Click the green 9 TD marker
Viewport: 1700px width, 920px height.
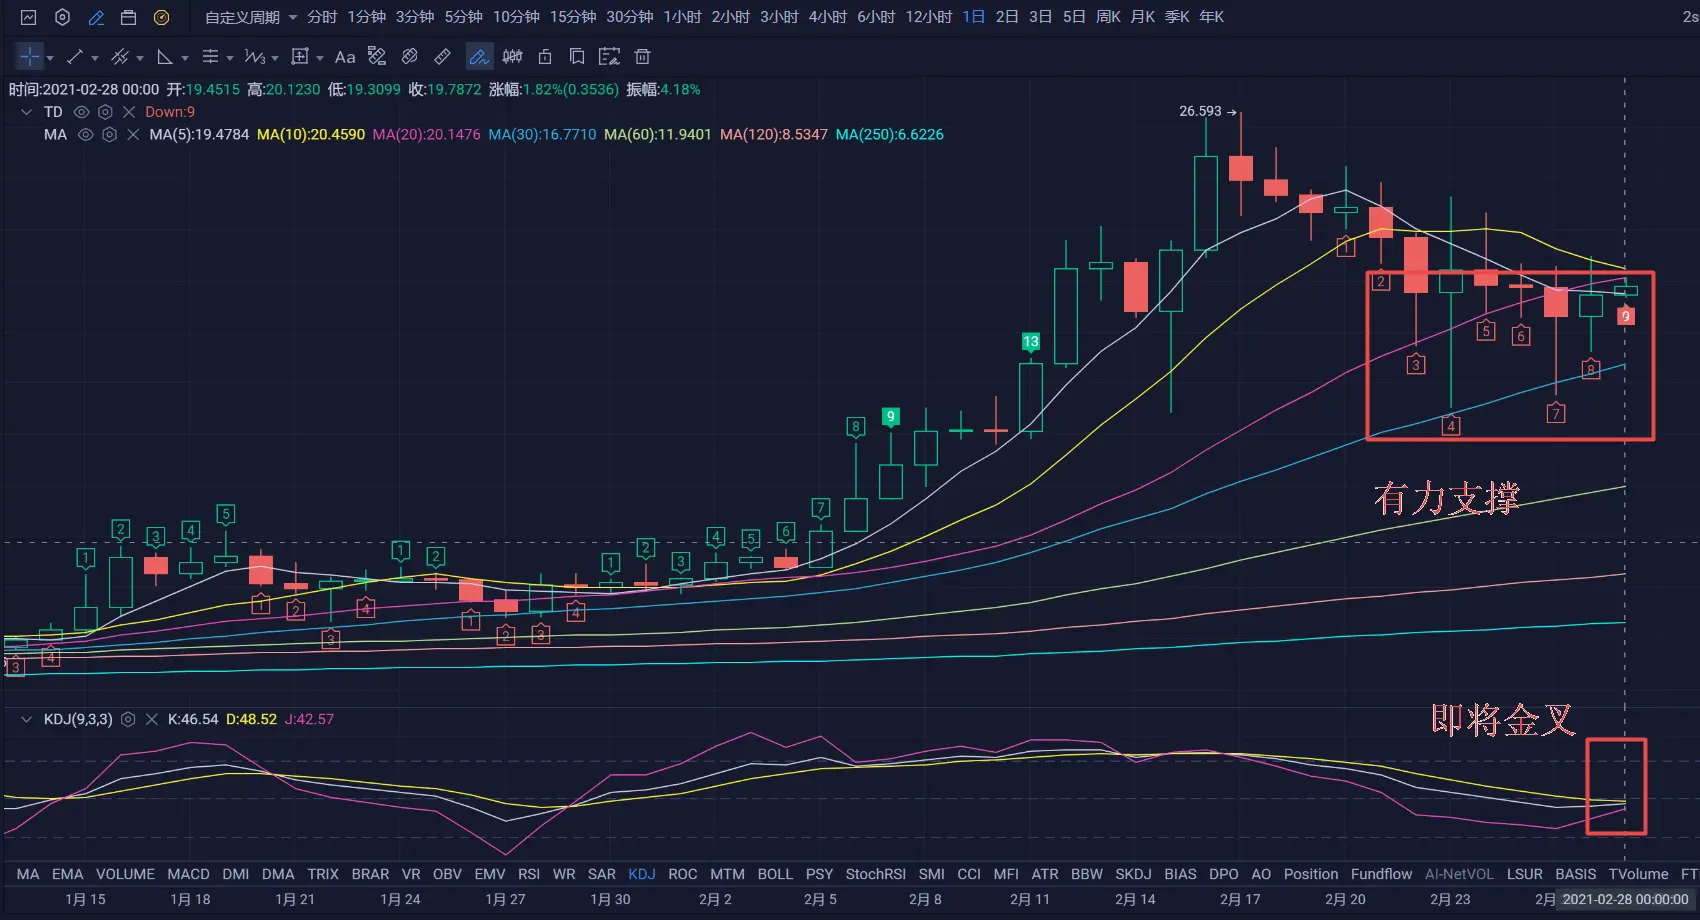tap(891, 416)
